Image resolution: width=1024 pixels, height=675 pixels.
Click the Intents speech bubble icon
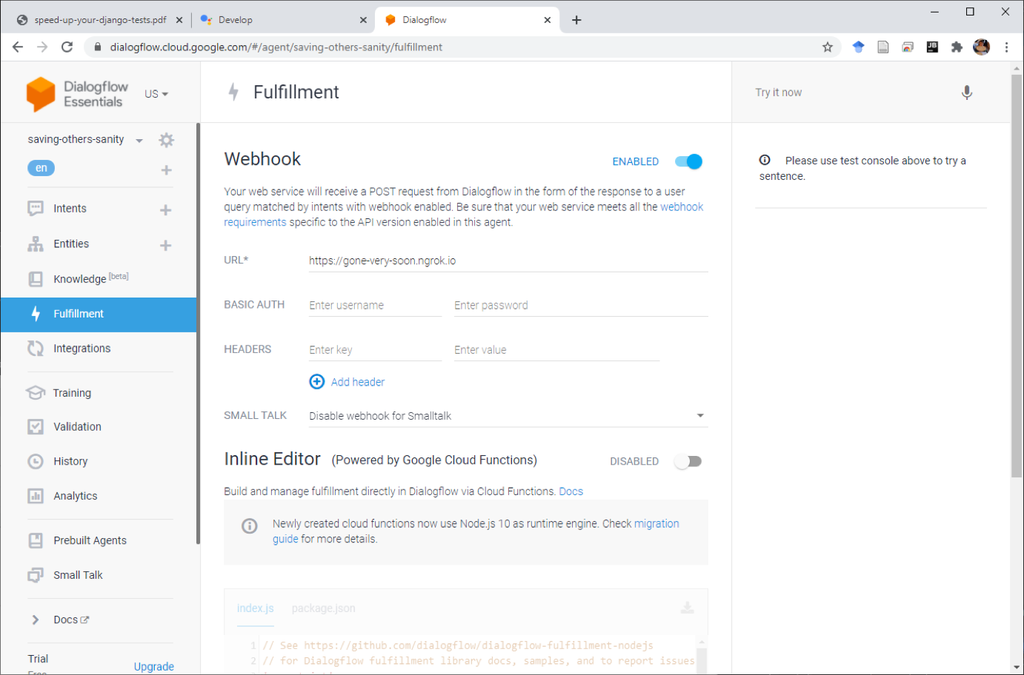pos(35,208)
